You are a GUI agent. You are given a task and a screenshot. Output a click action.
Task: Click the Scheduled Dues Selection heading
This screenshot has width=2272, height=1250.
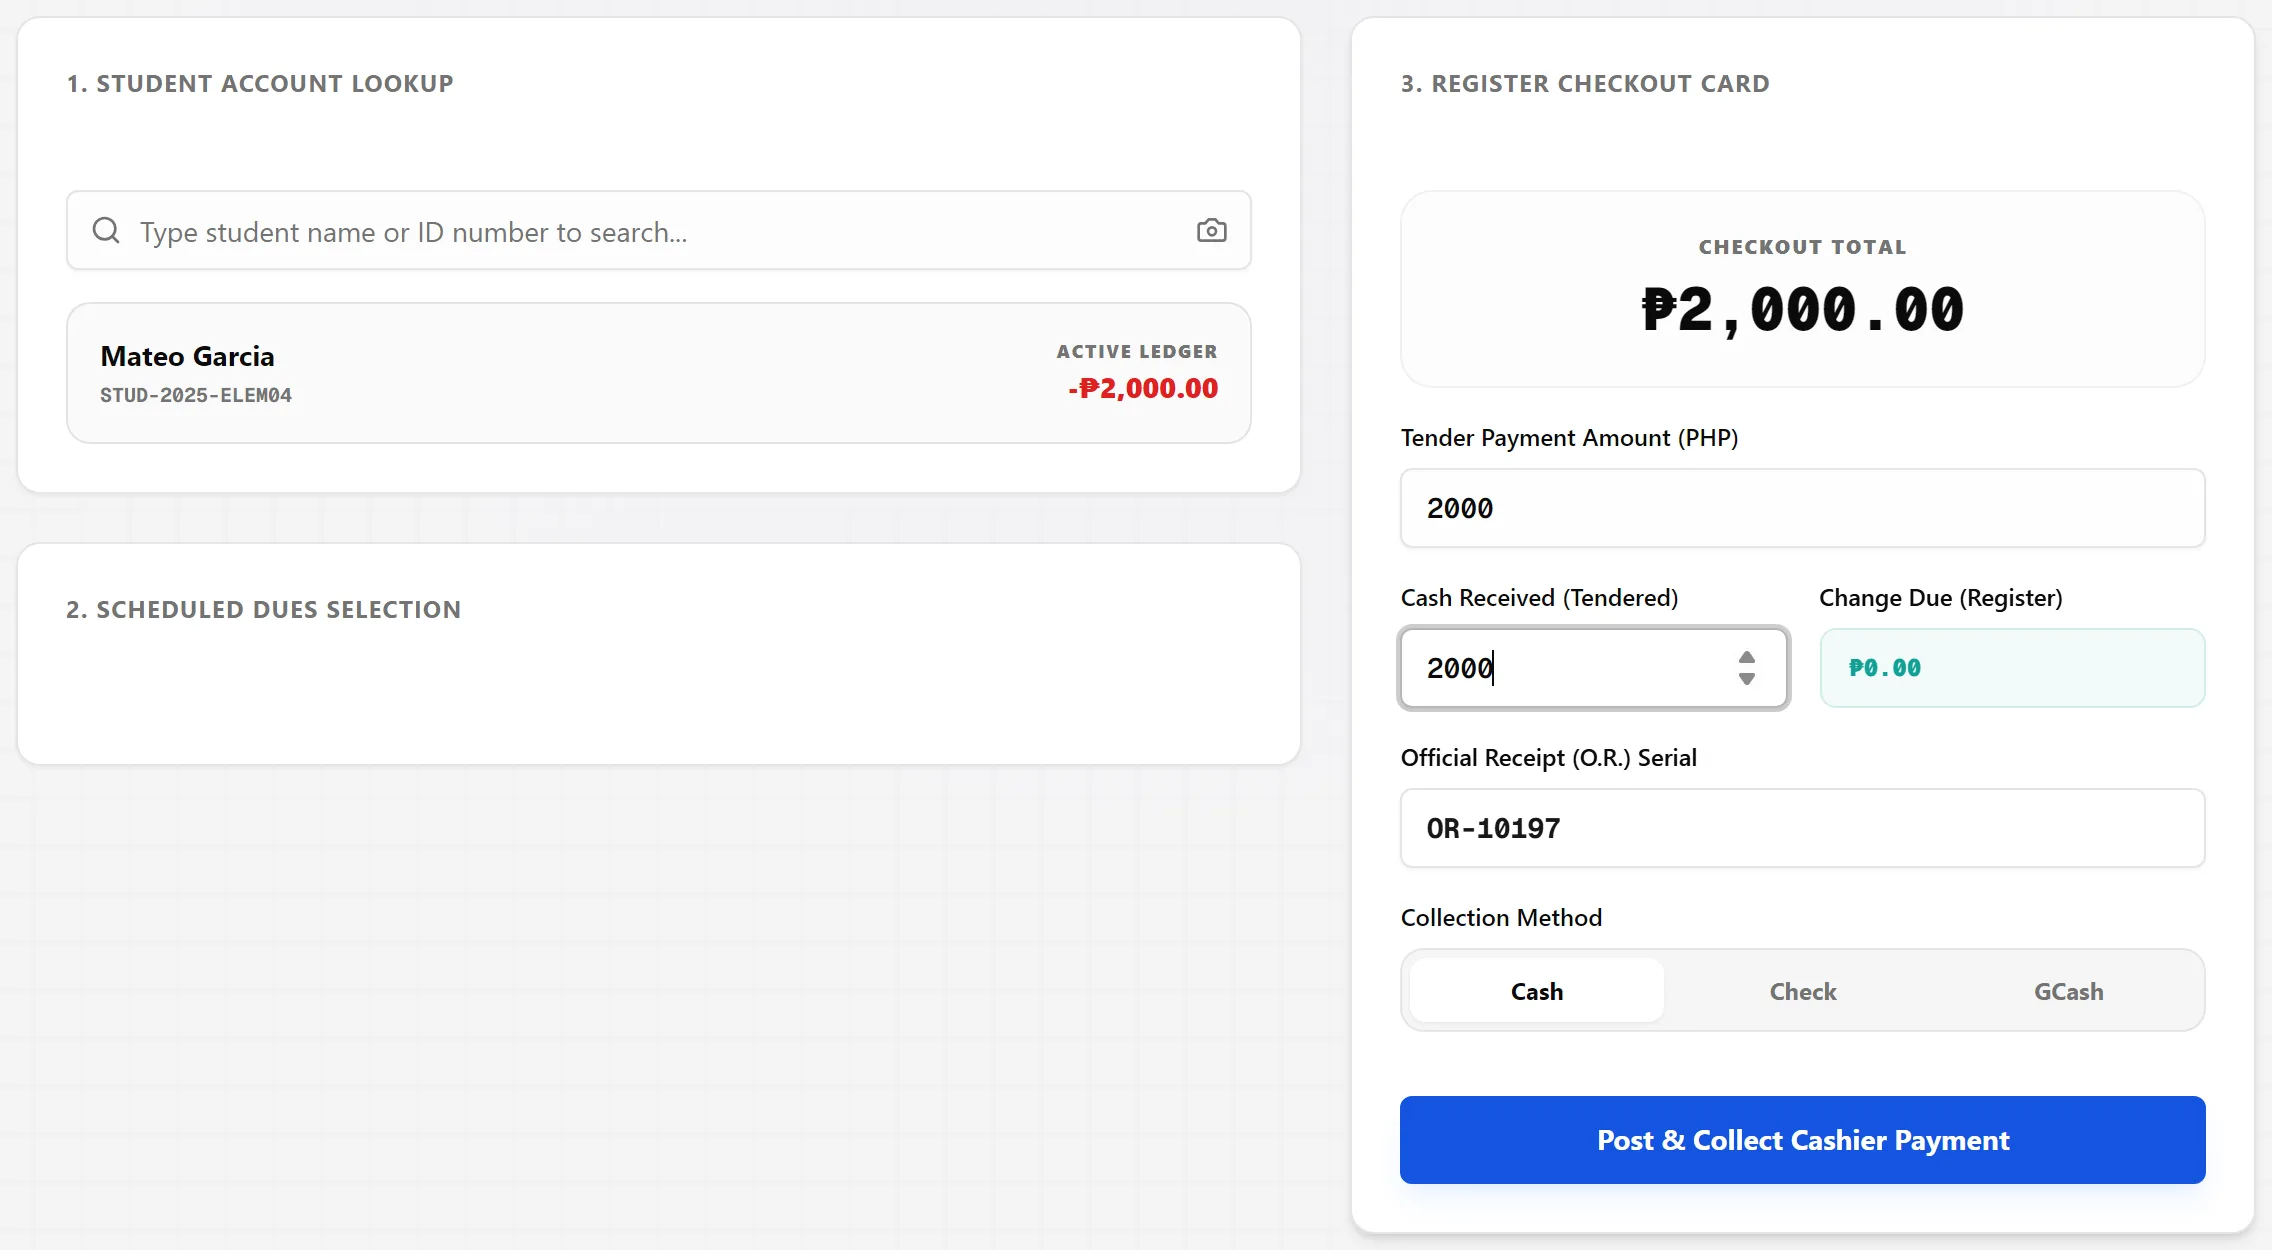[x=263, y=610]
